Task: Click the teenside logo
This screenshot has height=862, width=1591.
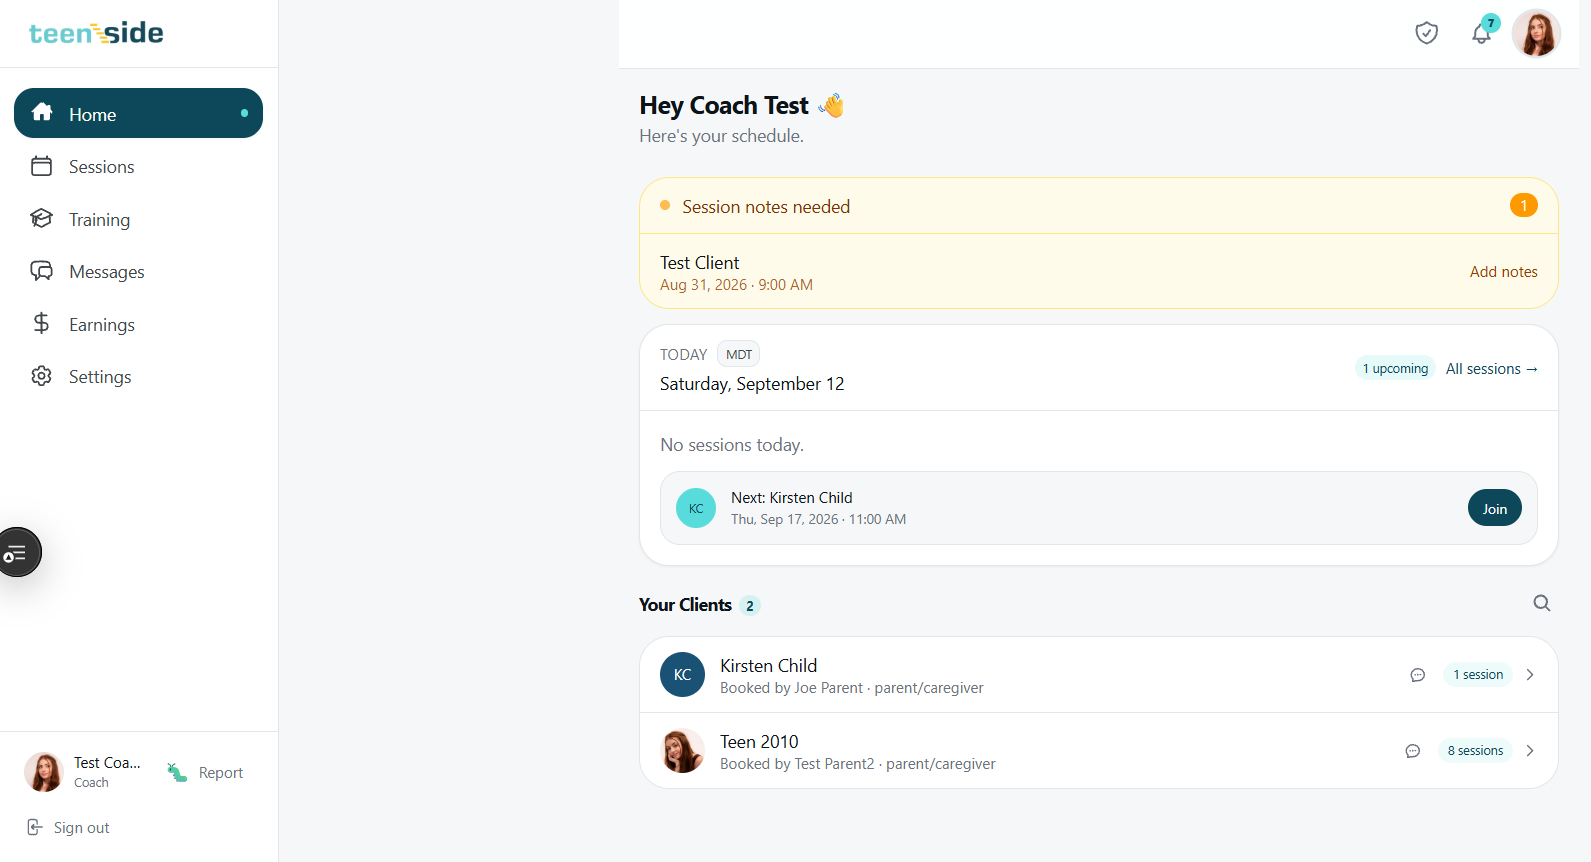Action: 96,33
